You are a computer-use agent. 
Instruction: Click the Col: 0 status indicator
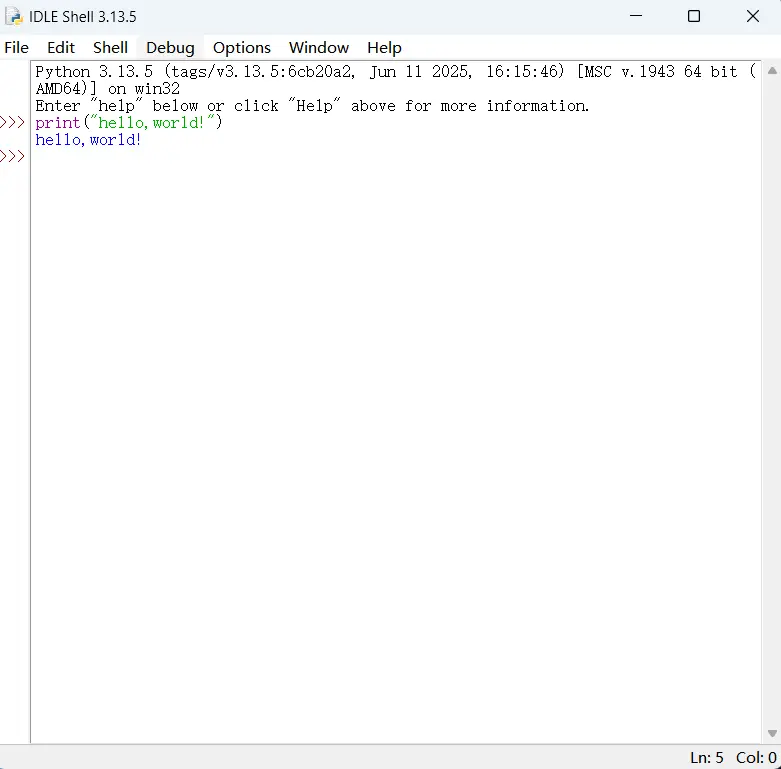tap(756, 758)
